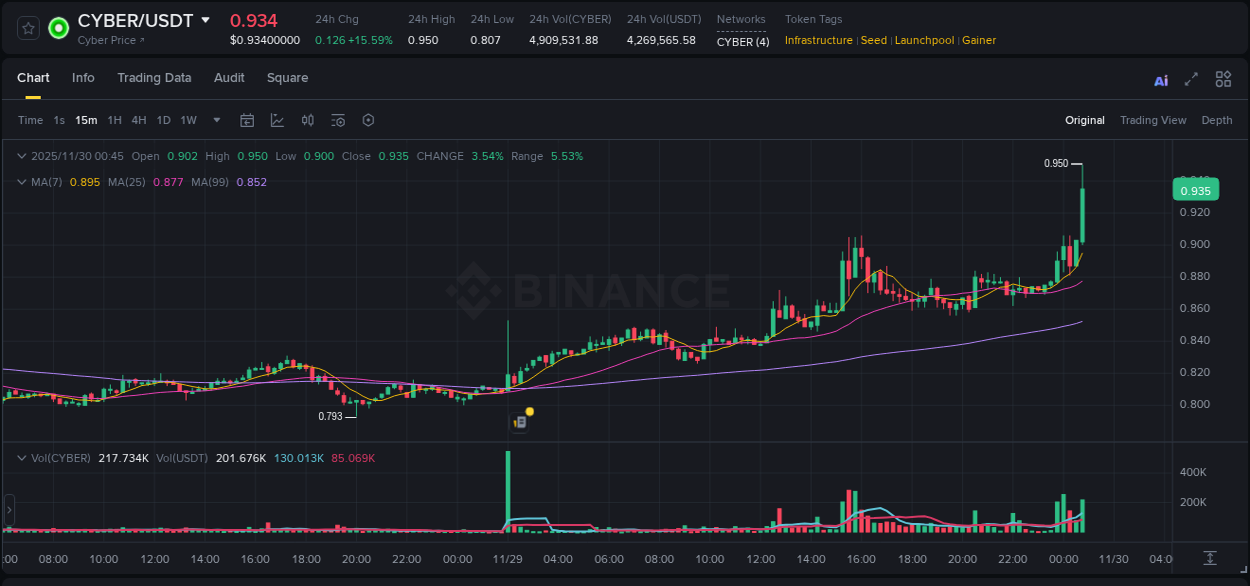Open the indicator list settings icon
Screen dimensions: 1250x586
(x=338, y=120)
